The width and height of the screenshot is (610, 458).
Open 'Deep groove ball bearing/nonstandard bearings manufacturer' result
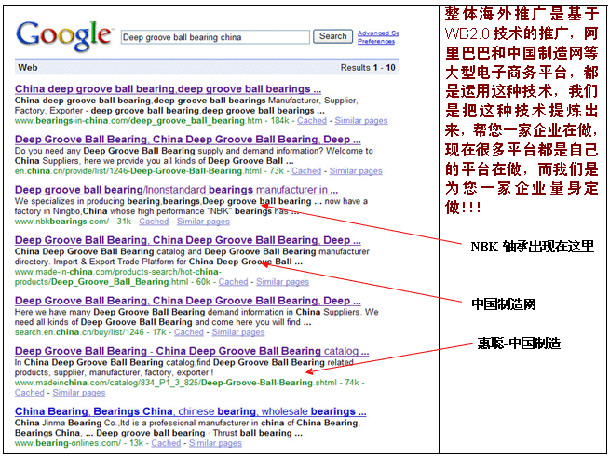[x=176, y=190]
